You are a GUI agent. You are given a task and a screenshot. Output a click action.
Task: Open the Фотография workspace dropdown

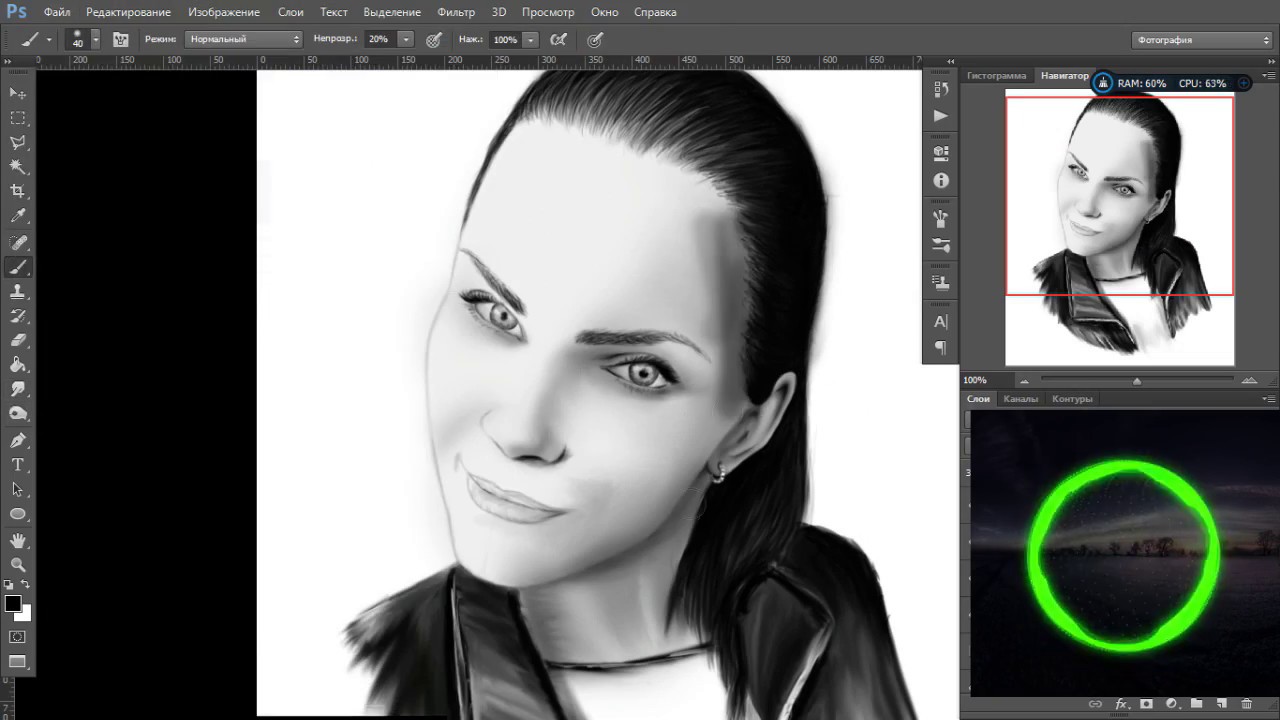tap(1203, 40)
